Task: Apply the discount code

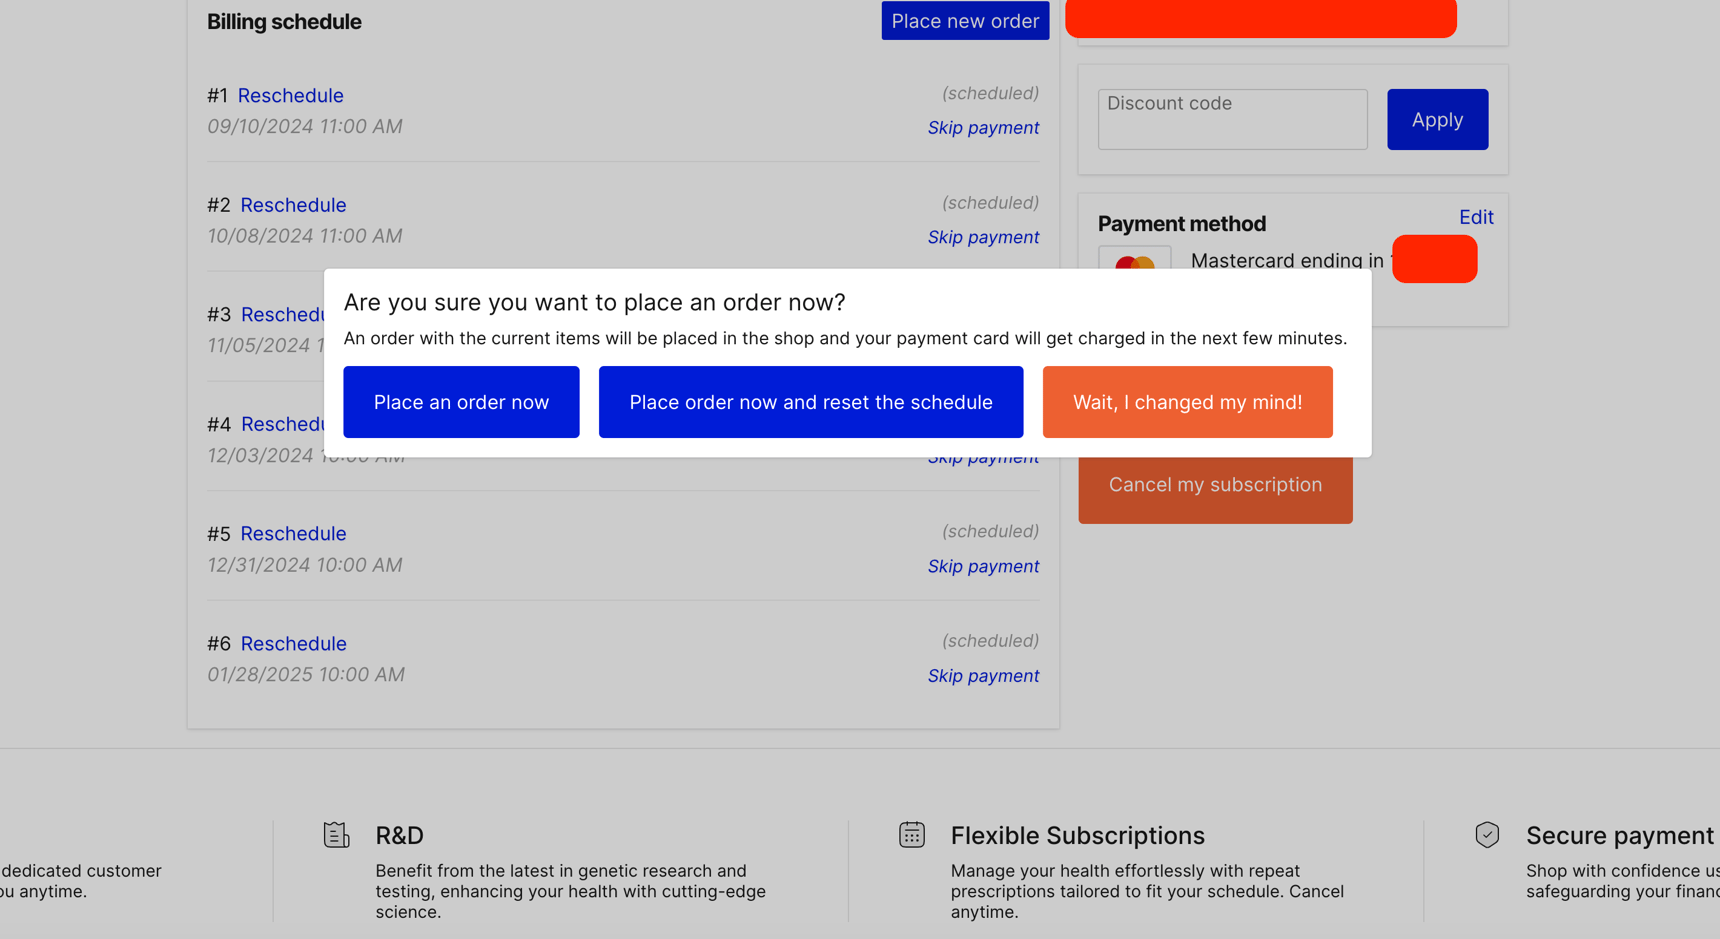Action: click(1437, 119)
